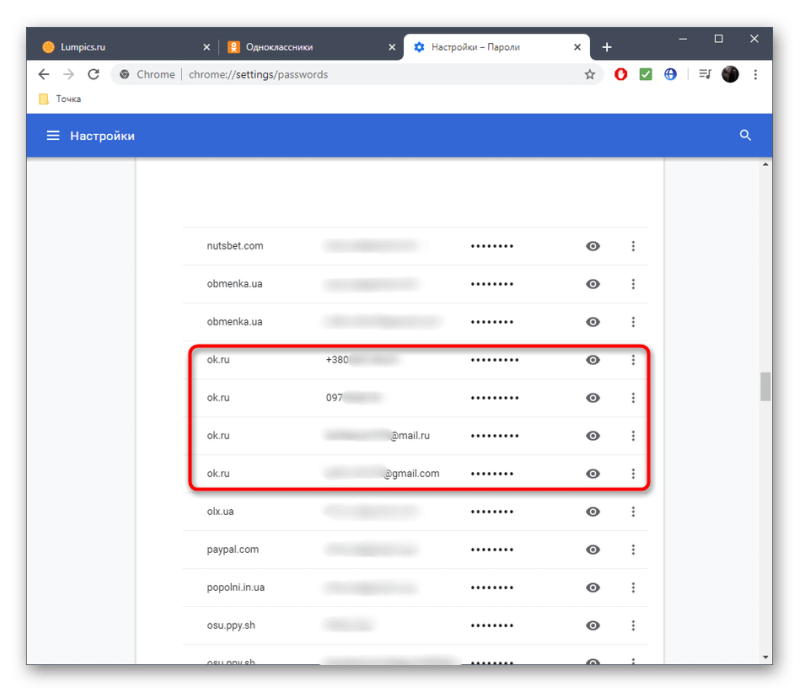Open more actions for olx.ua

(633, 511)
